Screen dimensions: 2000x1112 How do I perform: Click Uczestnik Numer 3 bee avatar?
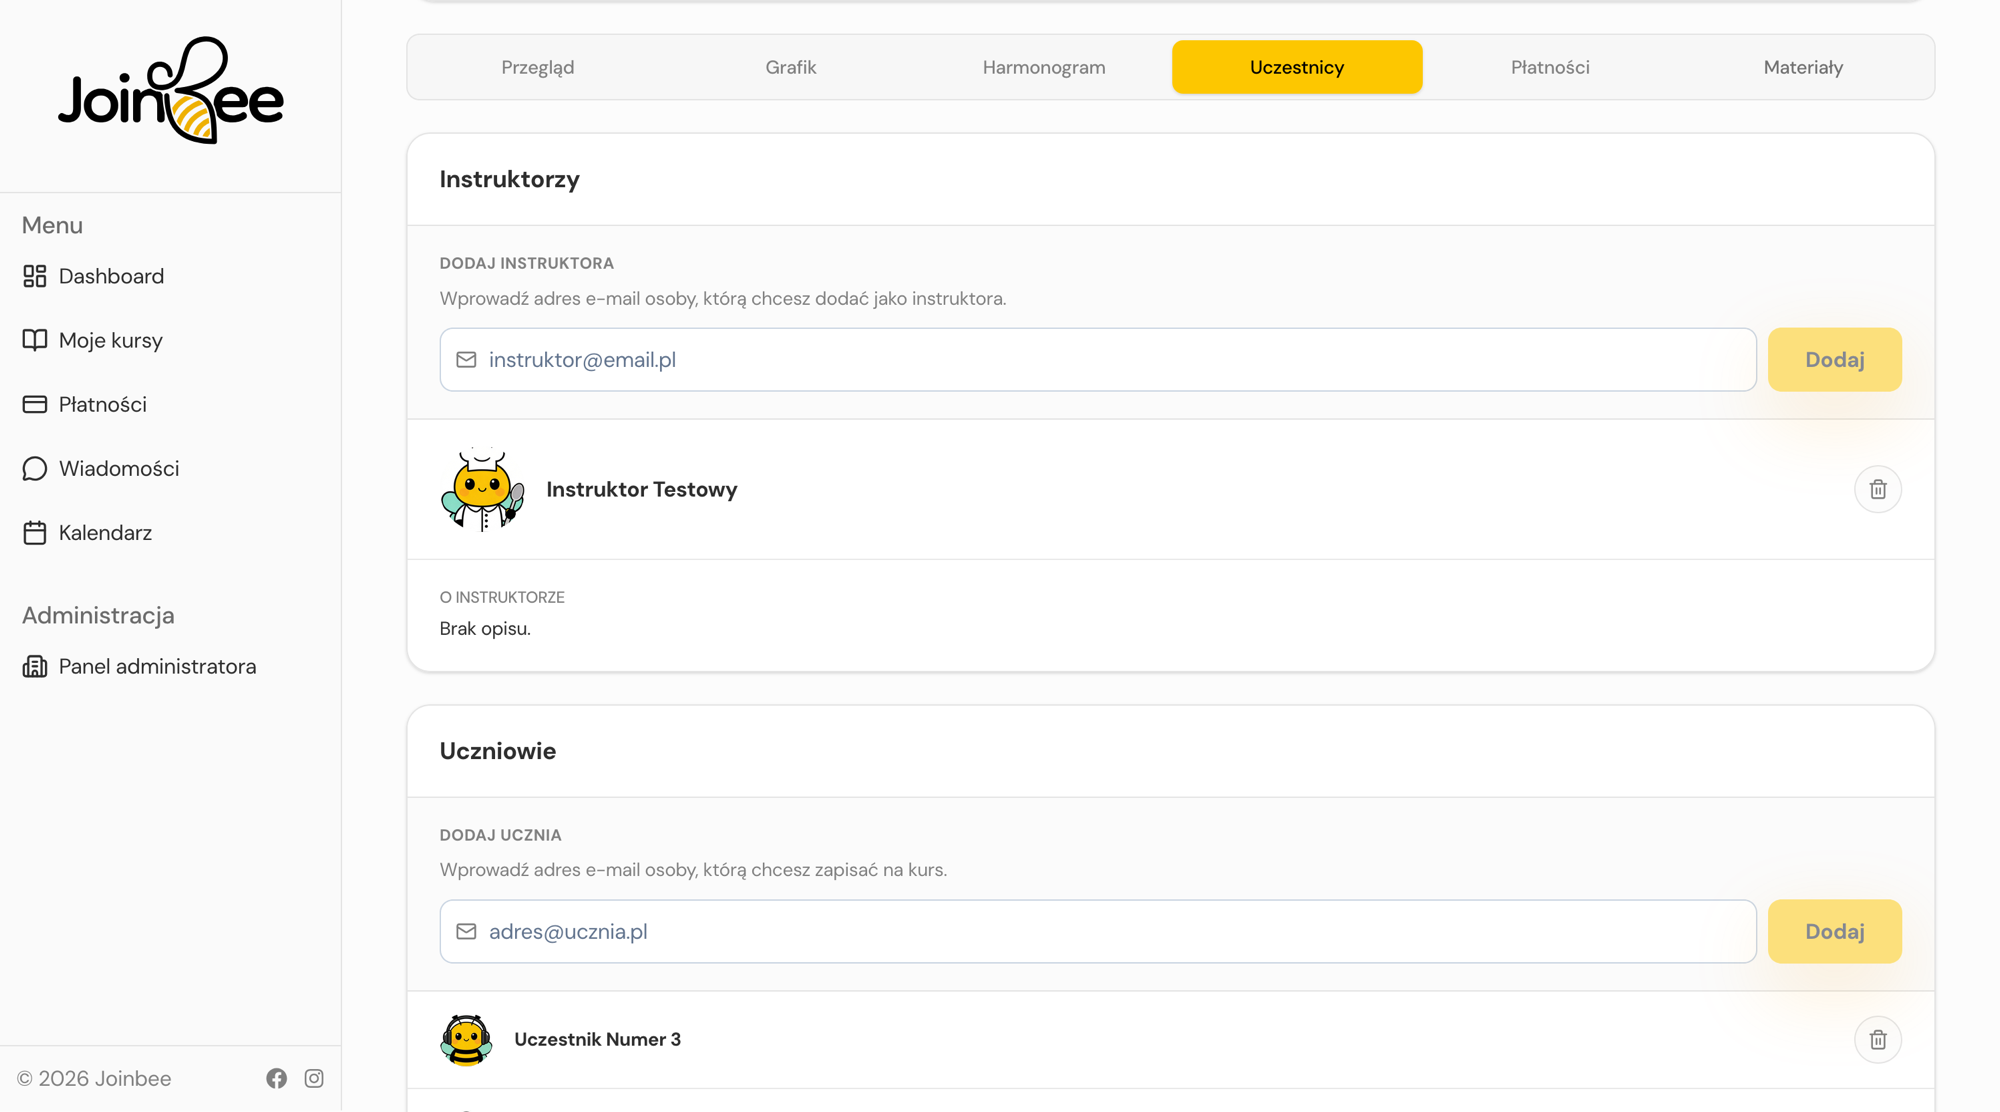466,1039
